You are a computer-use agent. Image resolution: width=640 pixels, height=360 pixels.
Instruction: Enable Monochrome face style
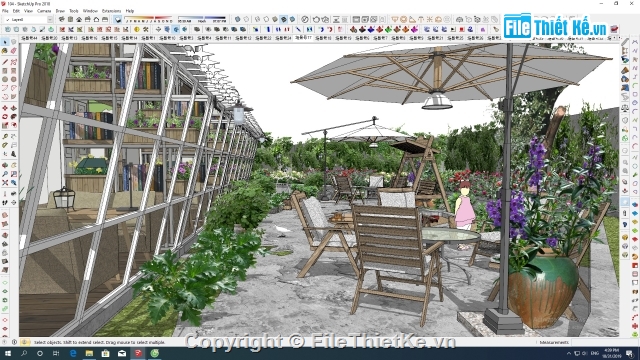(292, 20)
